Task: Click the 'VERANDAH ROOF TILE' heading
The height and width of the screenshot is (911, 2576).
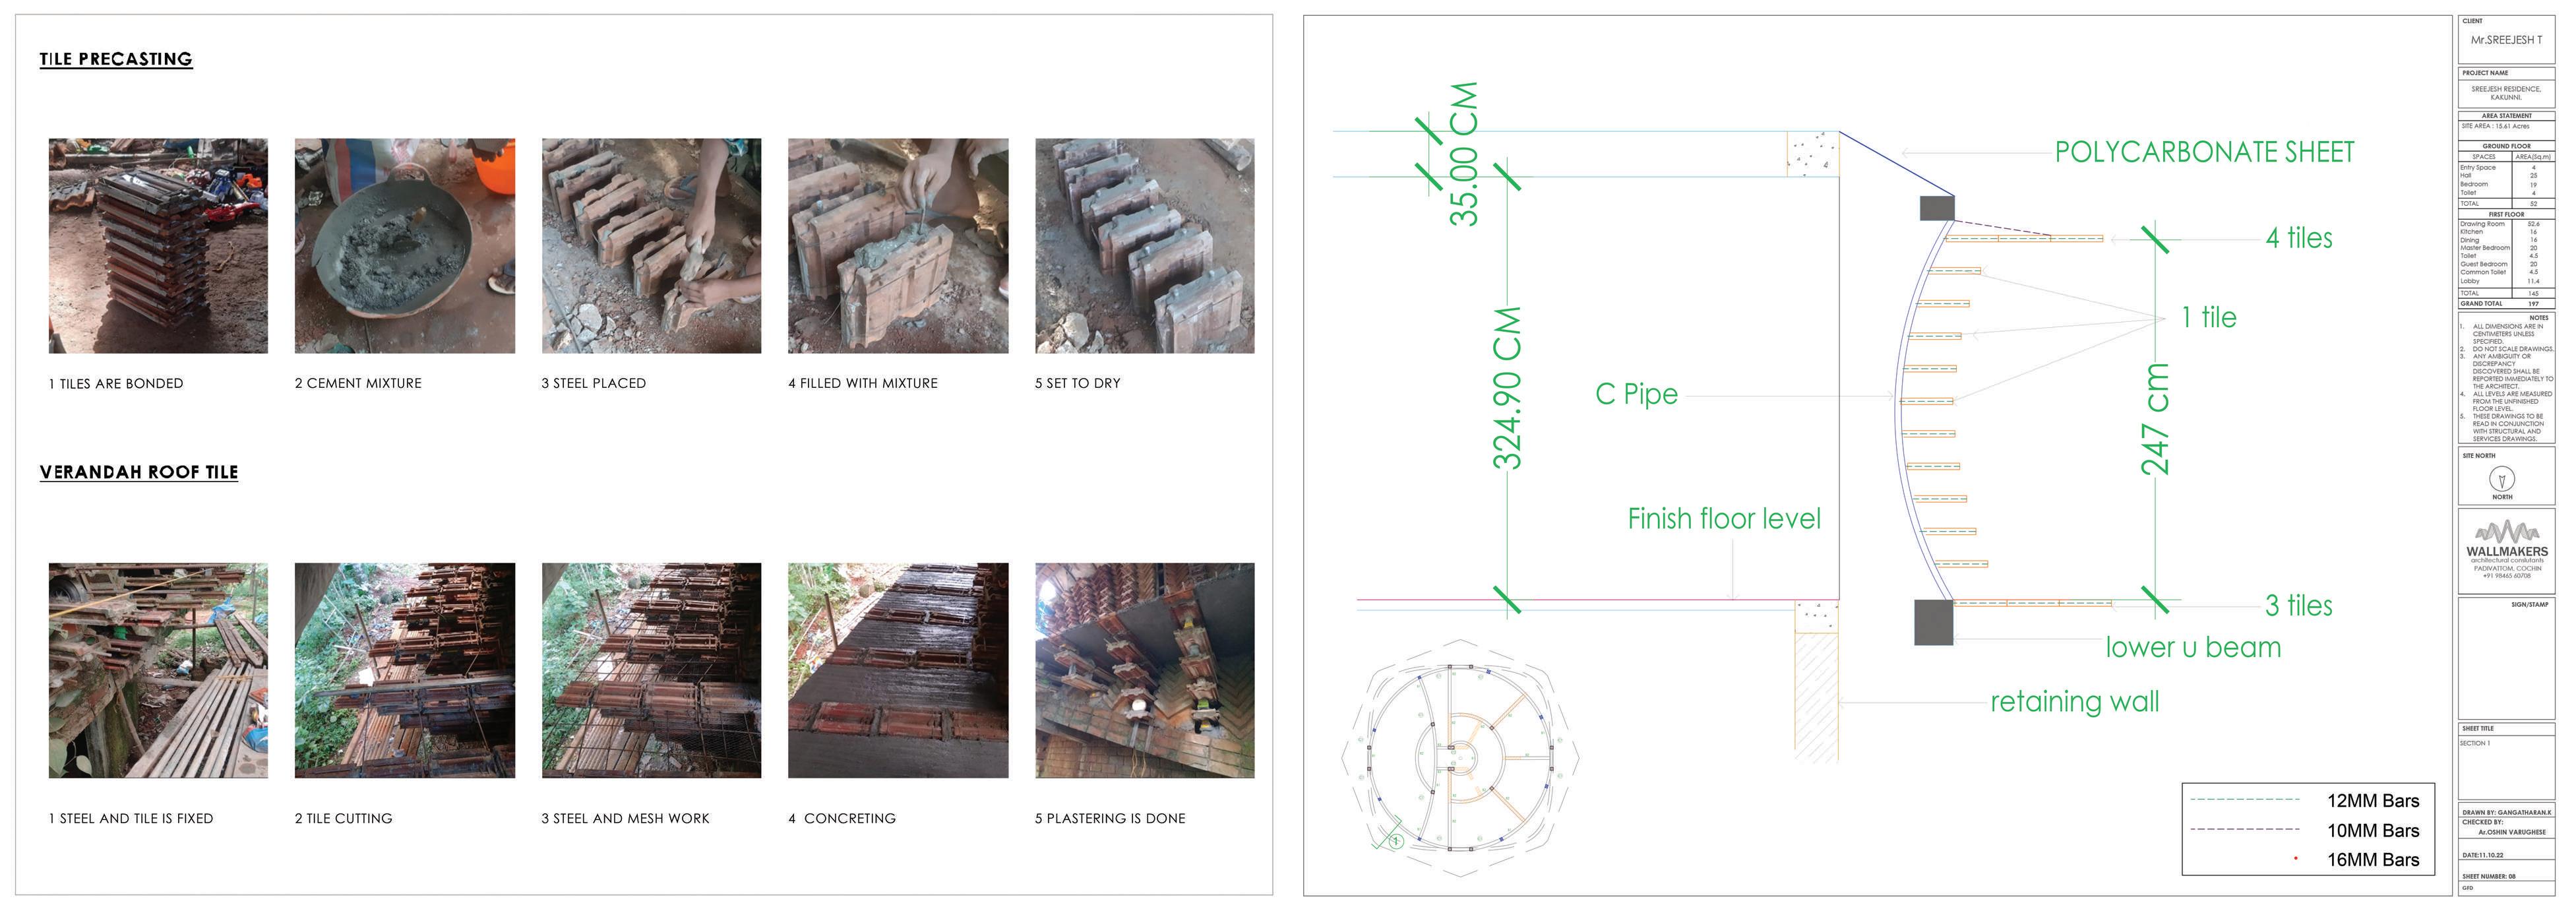Action: pos(139,472)
